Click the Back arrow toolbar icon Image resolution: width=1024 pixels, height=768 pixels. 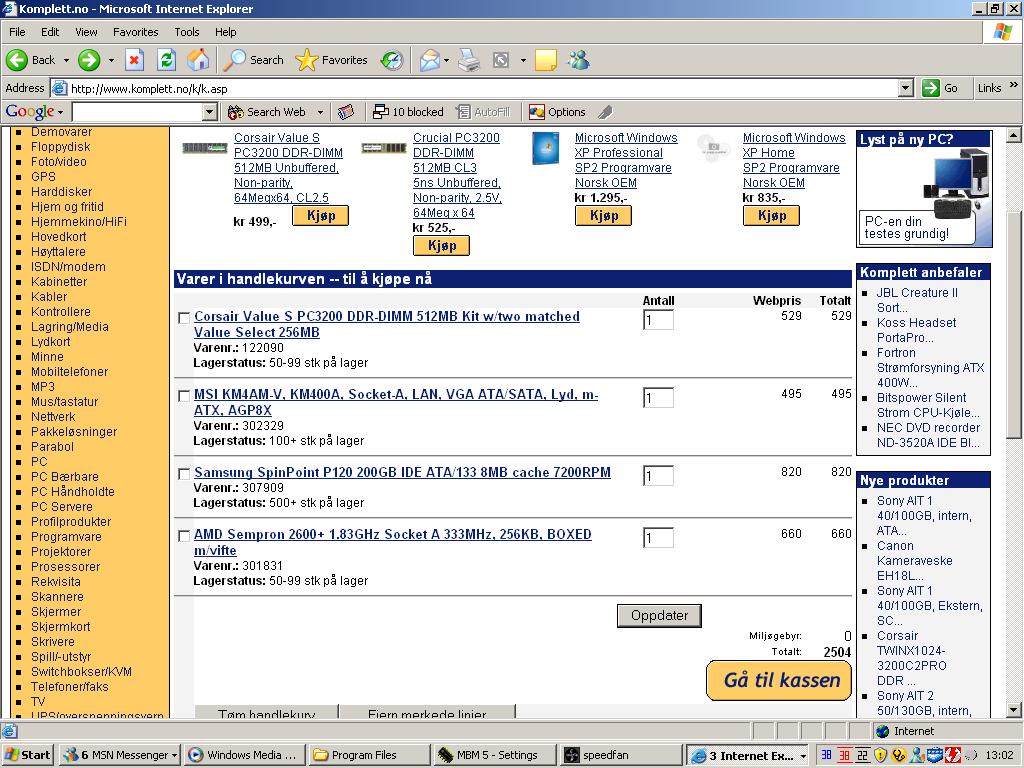(x=17, y=60)
